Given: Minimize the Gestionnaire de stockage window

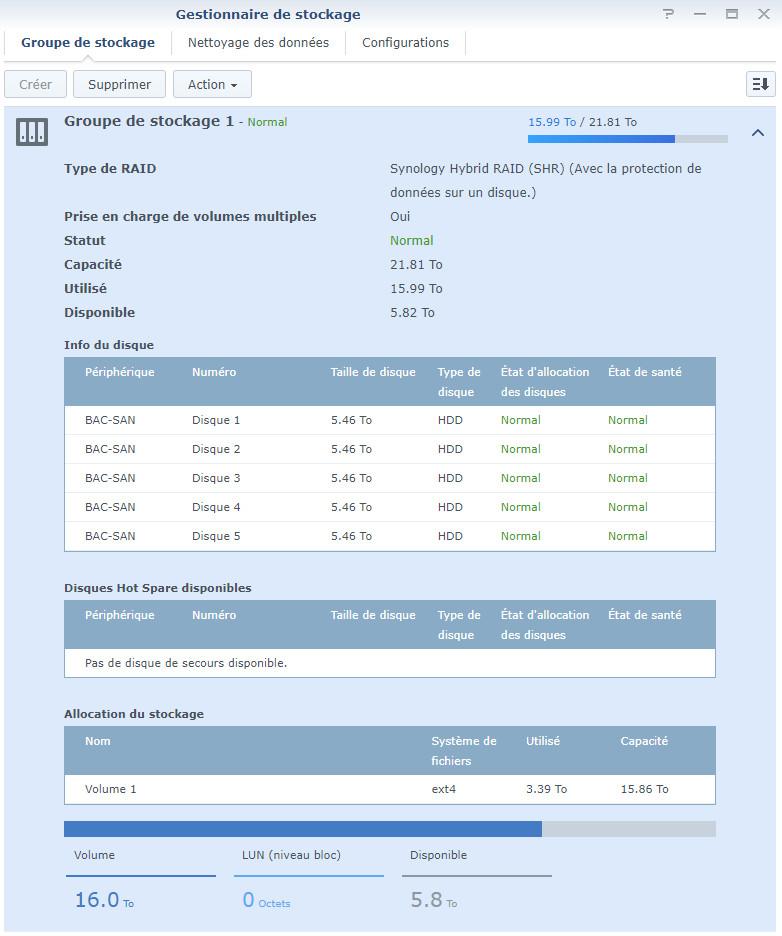Looking at the screenshot, I should point(700,15).
